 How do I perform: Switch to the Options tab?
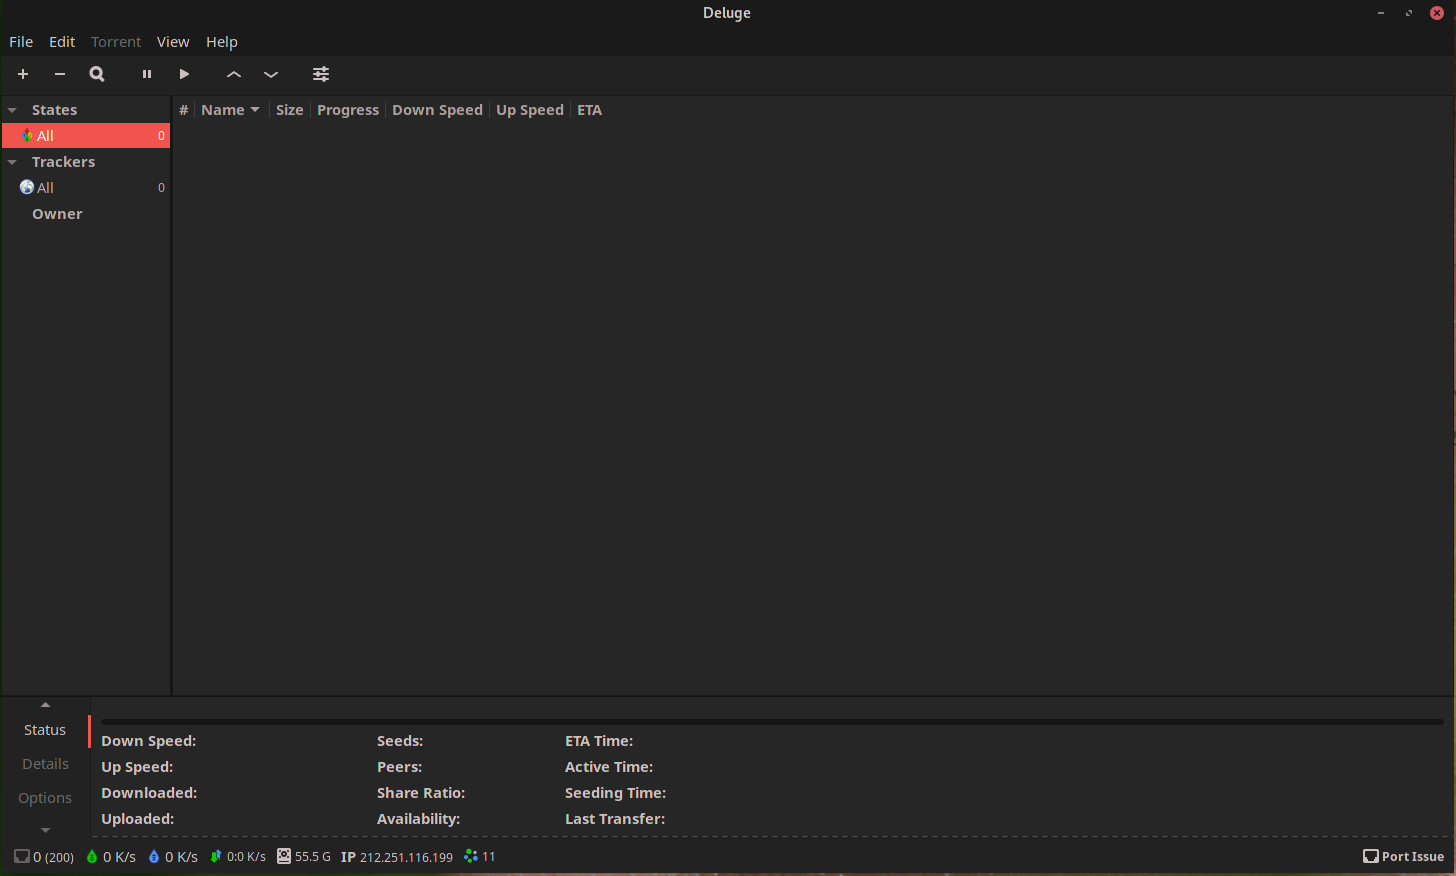point(45,798)
